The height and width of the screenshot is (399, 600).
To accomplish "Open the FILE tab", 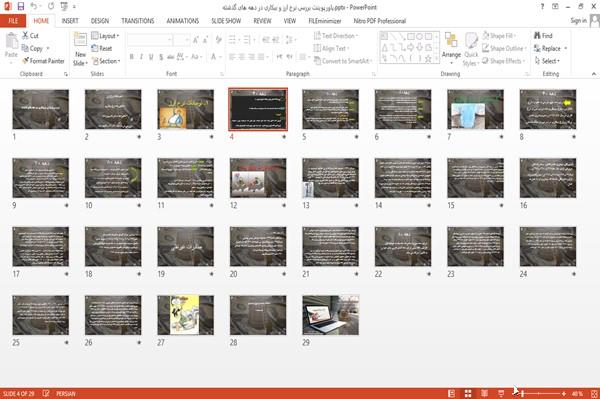I will [13, 21].
